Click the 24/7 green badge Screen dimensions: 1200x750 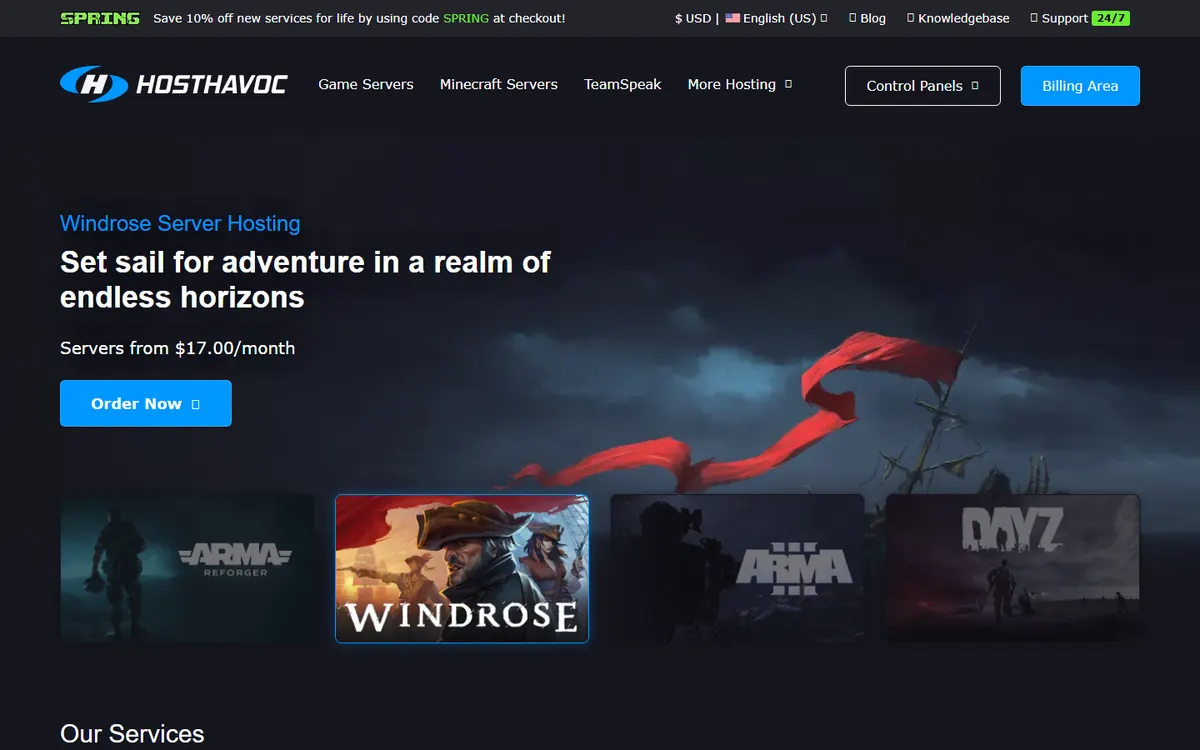[1111, 18]
